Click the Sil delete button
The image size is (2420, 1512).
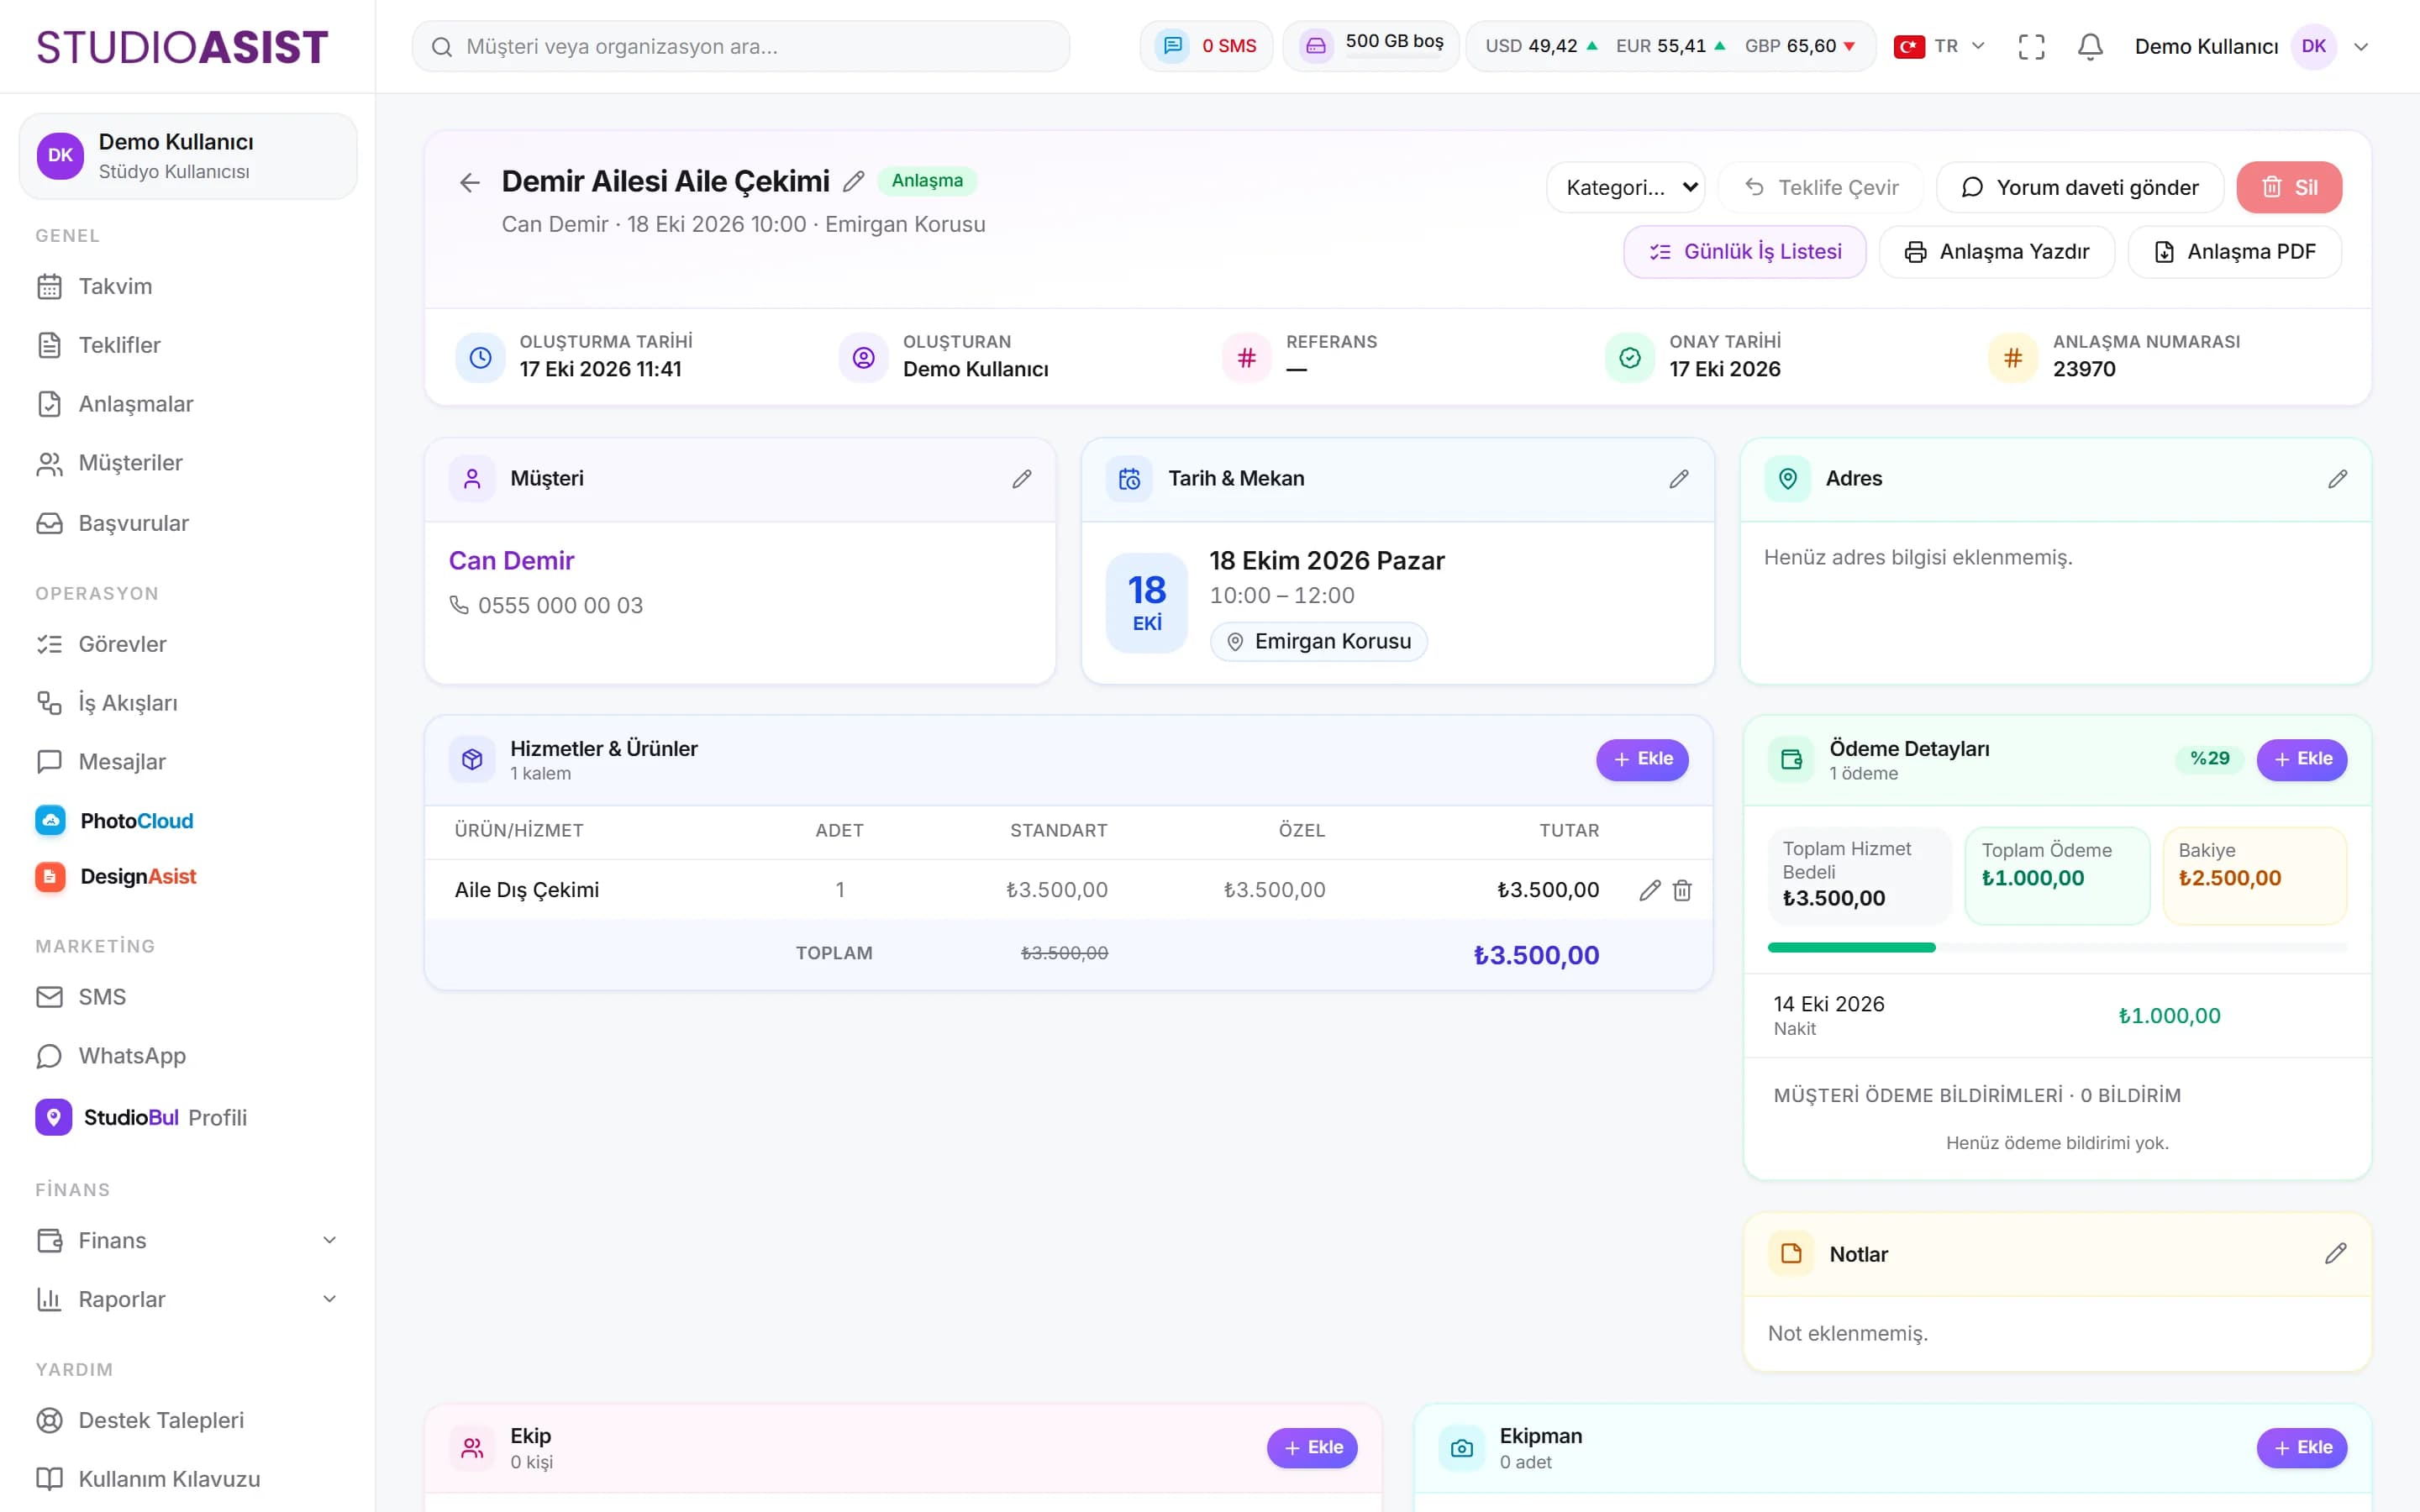(x=2289, y=187)
